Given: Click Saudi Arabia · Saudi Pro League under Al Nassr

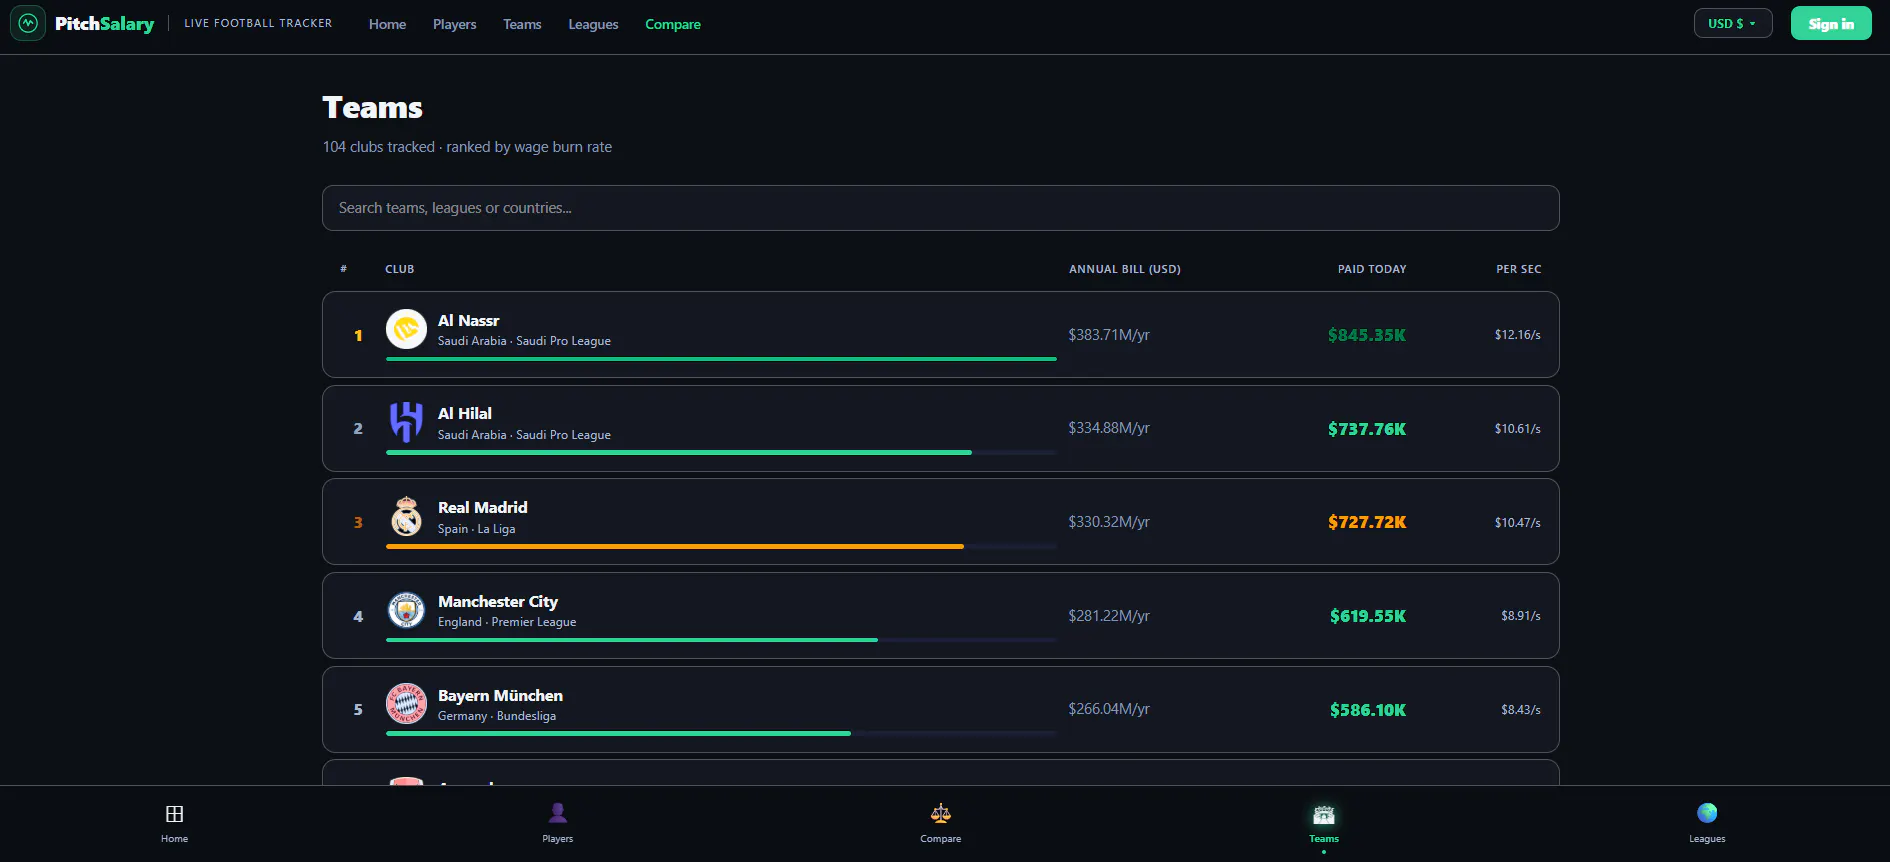Looking at the screenshot, I should click(x=524, y=341).
